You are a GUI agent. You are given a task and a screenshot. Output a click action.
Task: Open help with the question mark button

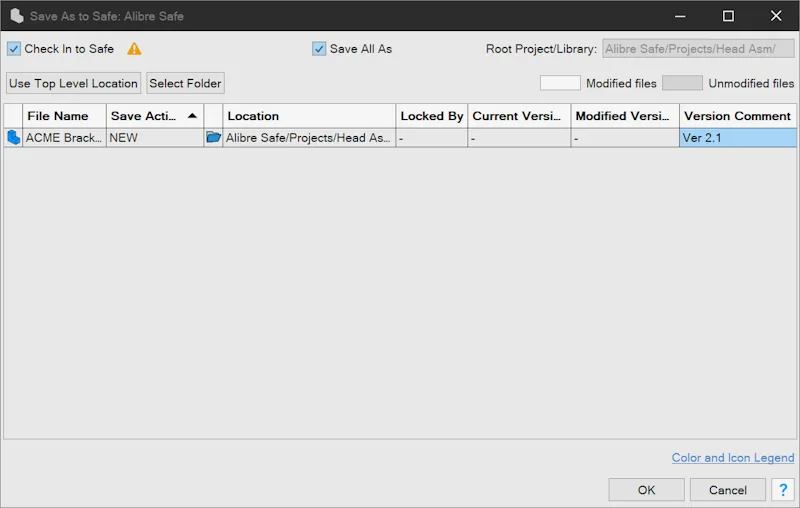tap(783, 490)
